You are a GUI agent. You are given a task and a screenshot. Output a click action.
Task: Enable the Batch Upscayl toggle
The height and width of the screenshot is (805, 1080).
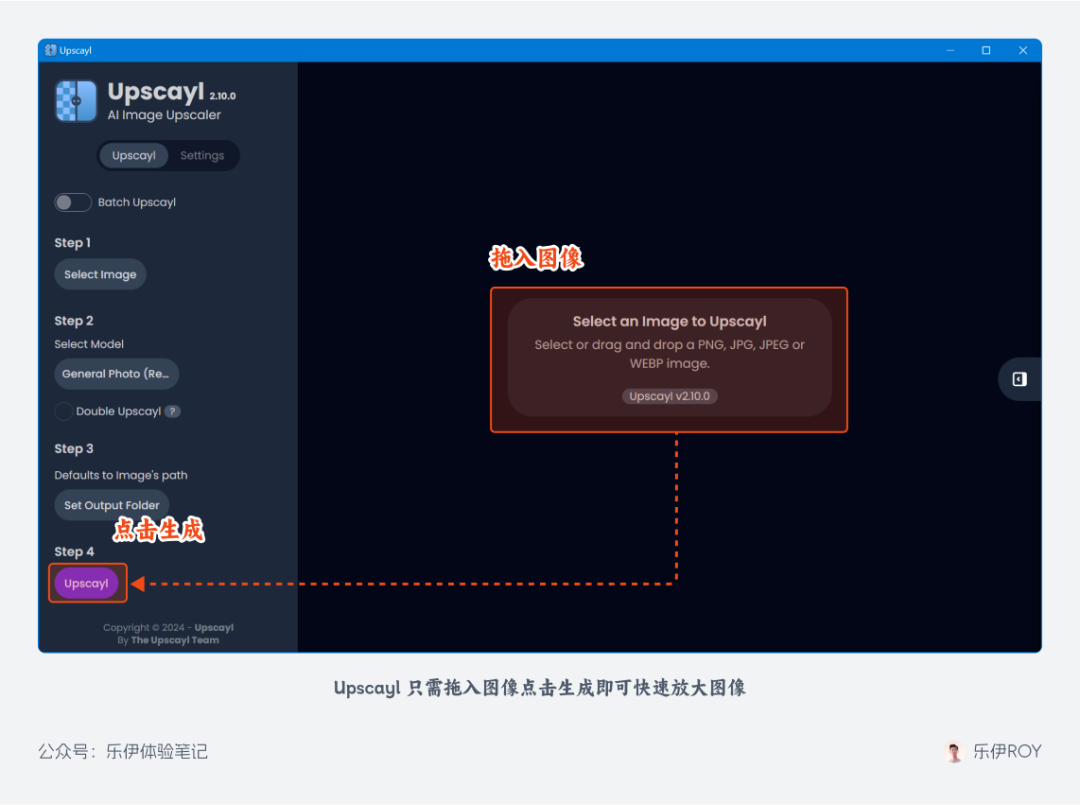click(x=73, y=202)
